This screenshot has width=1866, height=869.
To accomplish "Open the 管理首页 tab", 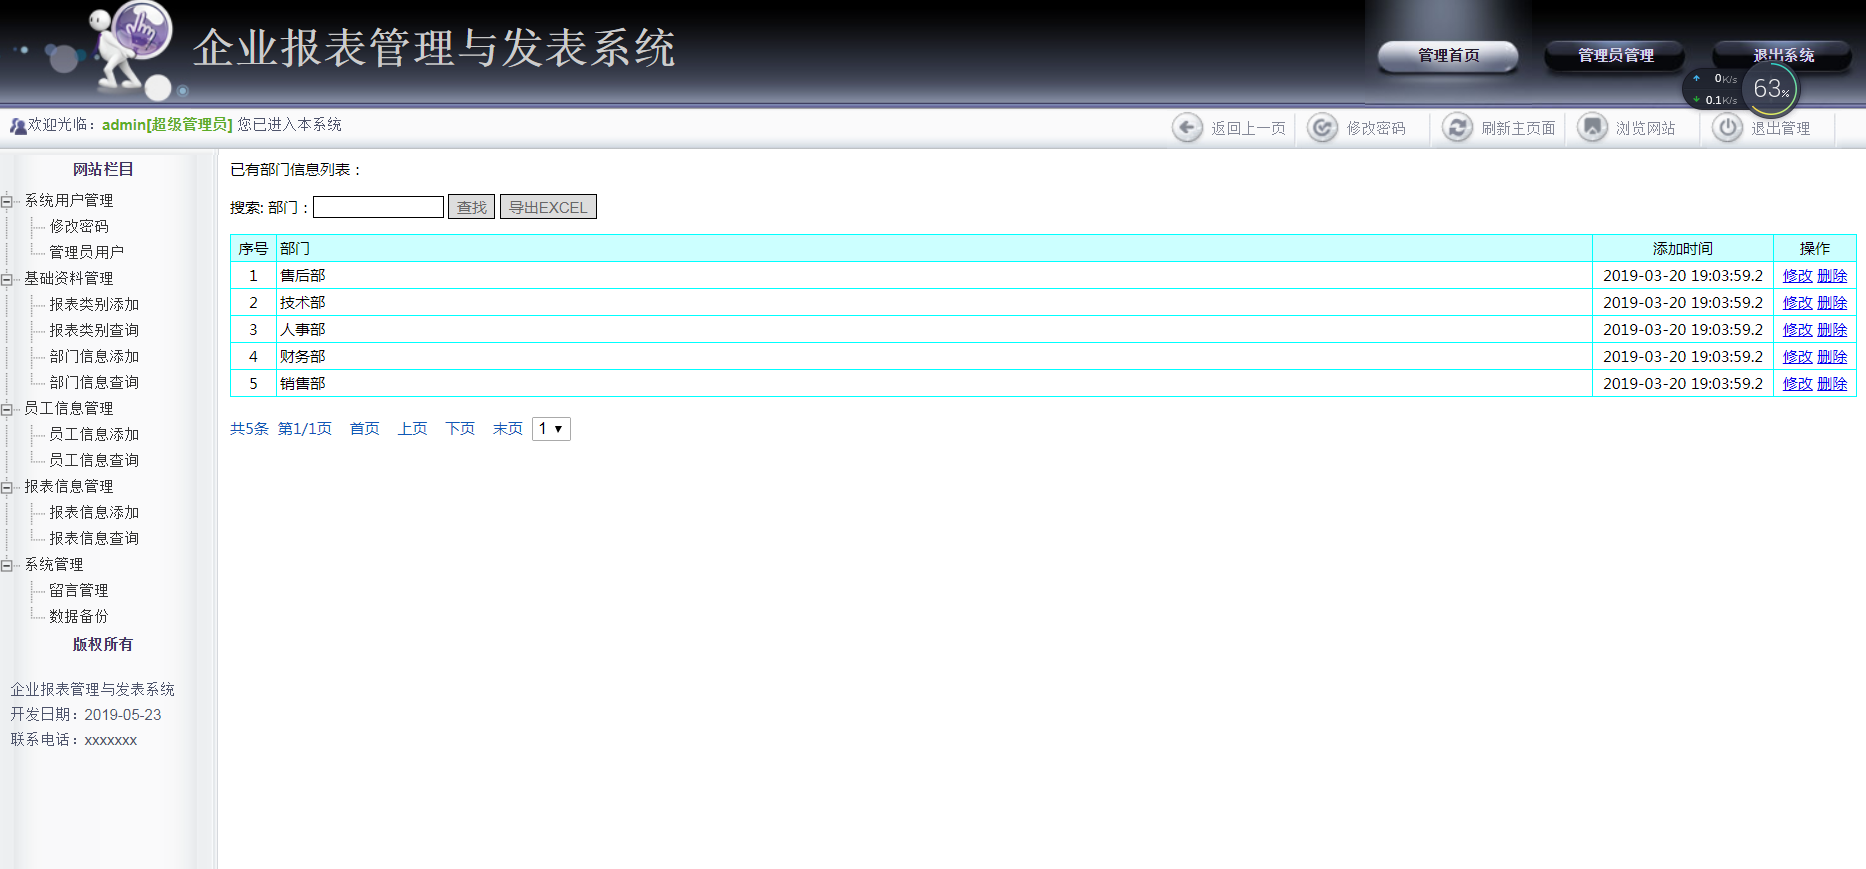I will coord(1448,56).
